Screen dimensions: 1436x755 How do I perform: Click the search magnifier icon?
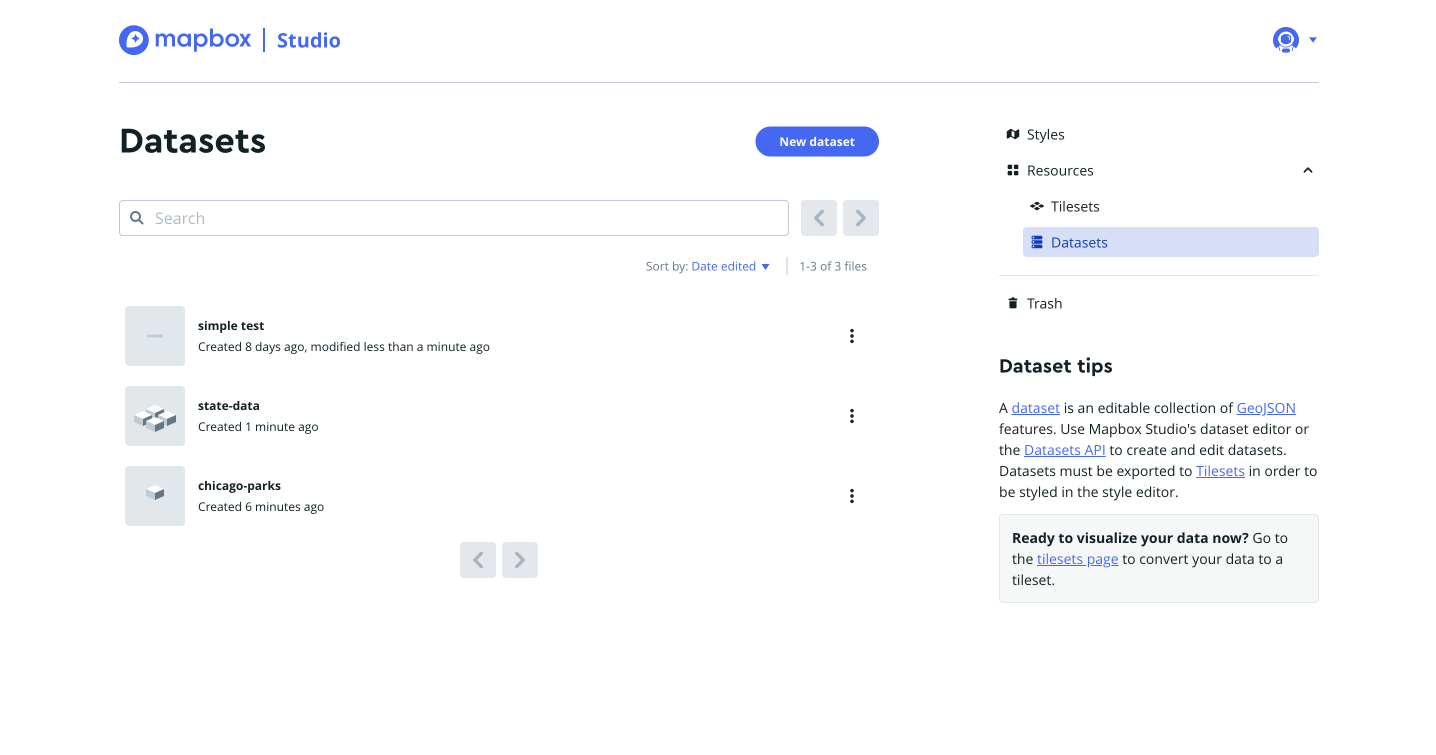coord(137,218)
